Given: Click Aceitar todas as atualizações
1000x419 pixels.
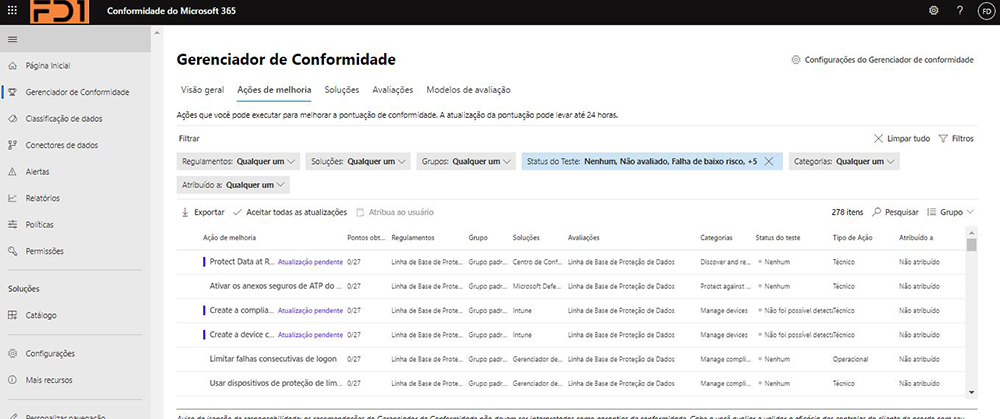Looking at the screenshot, I should (x=297, y=212).
